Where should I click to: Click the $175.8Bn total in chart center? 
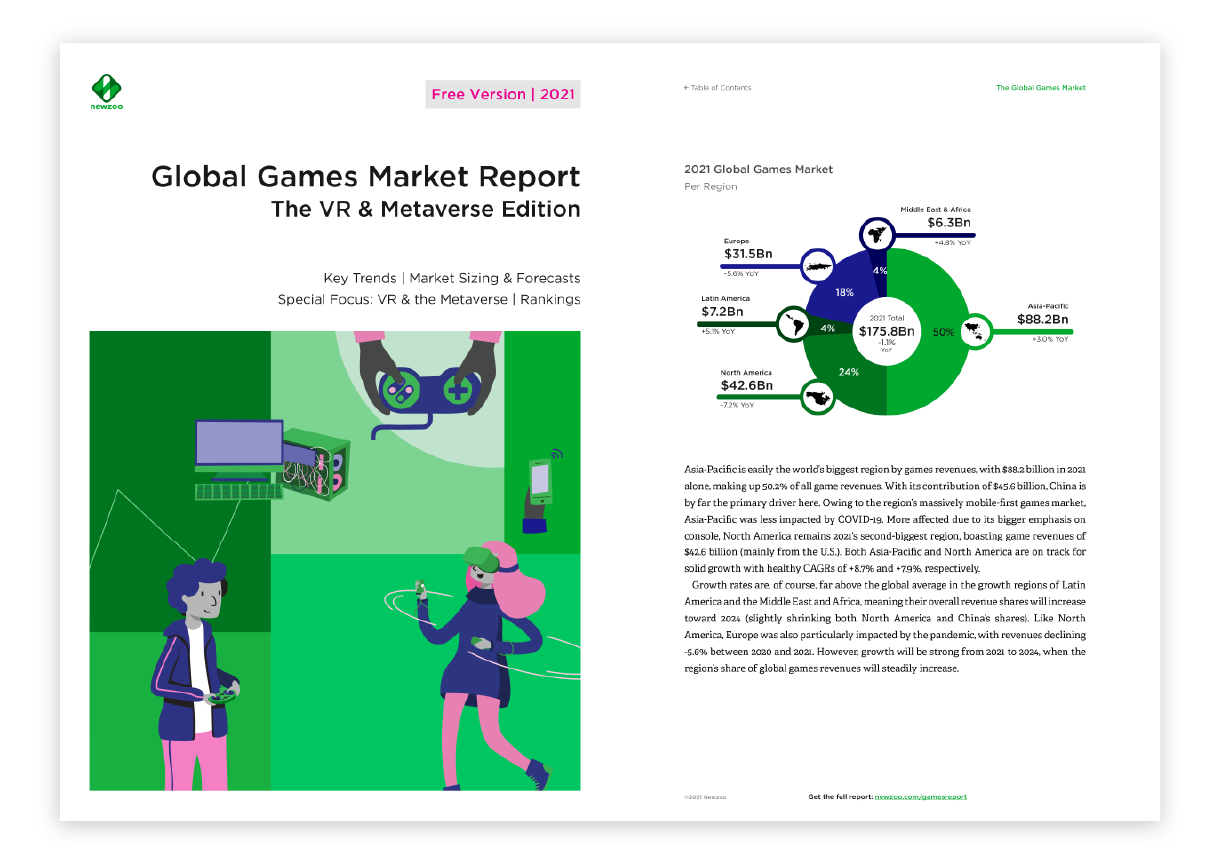(x=885, y=331)
